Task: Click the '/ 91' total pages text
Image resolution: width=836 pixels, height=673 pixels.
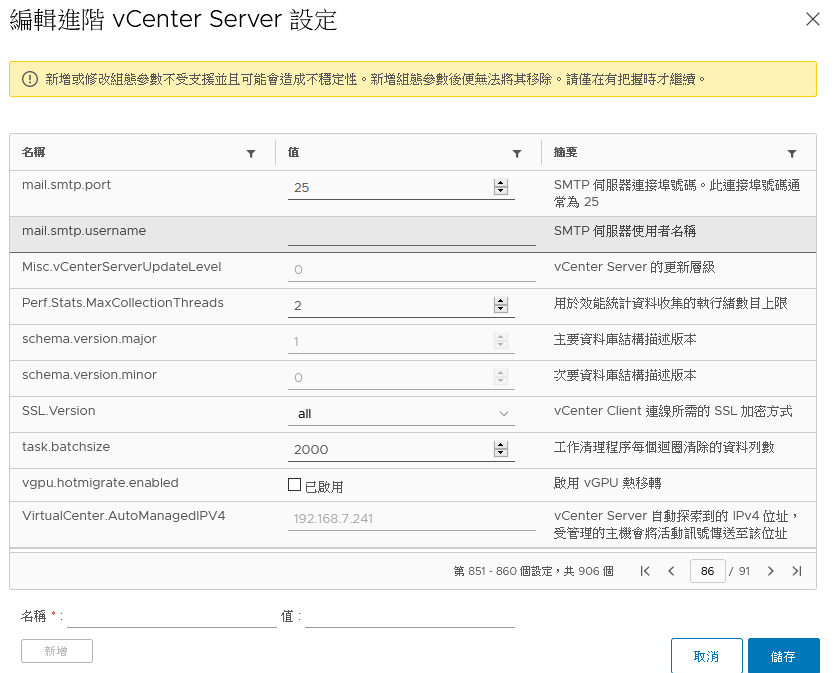Action: coord(739,571)
